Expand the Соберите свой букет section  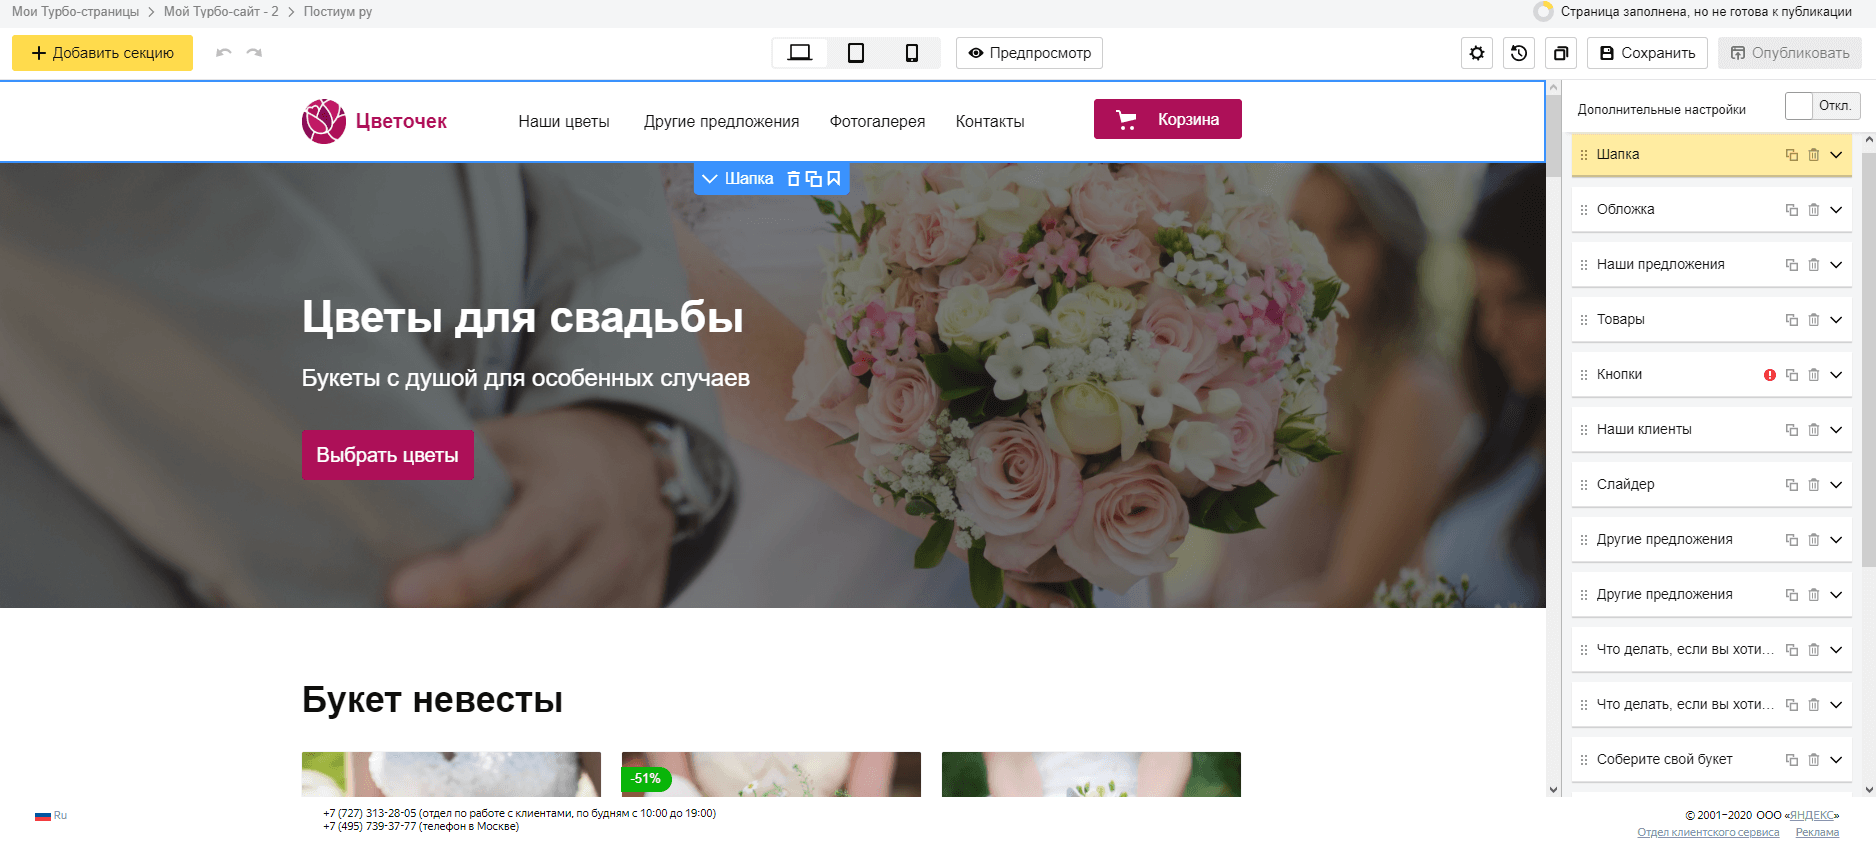(x=1836, y=760)
